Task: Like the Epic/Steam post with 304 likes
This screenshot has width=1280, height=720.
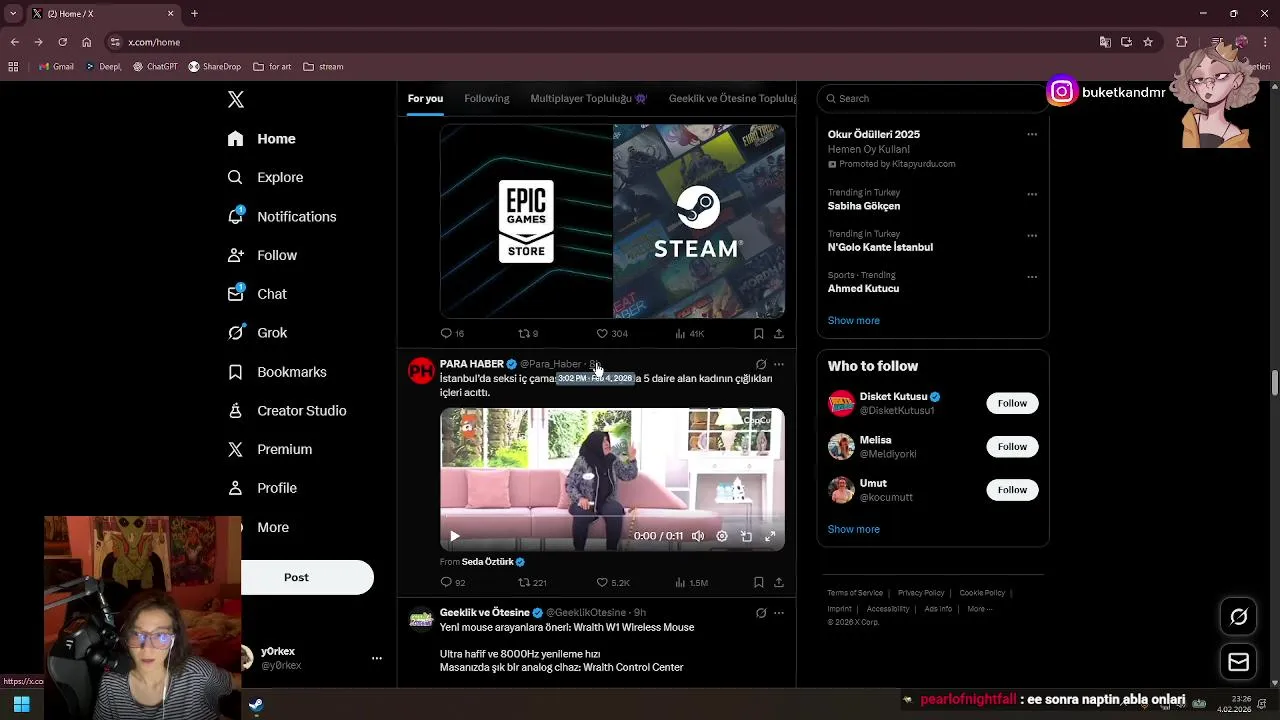Action: click(x=612, y=333)
